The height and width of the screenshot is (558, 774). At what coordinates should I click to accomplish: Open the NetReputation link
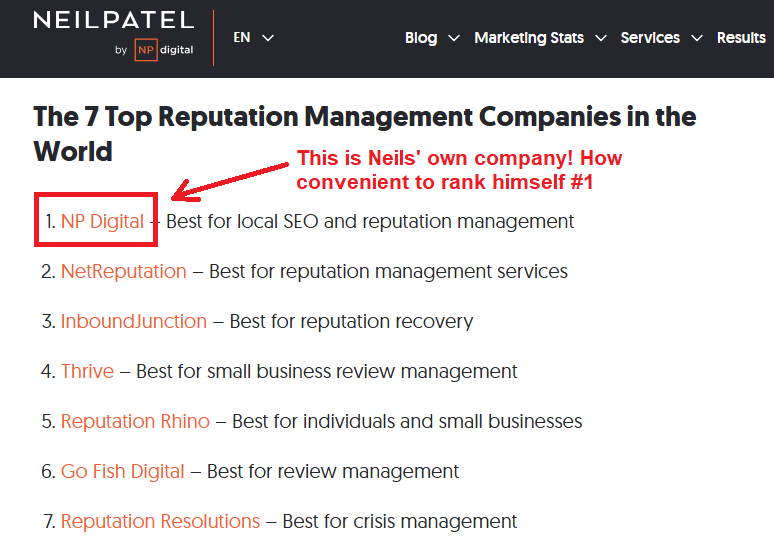123,272
